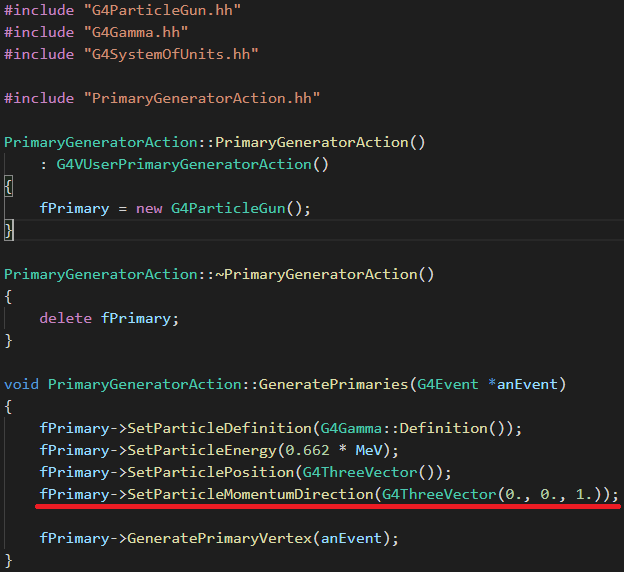Place cursor at the highlighted closing brace

pos(9,231)
